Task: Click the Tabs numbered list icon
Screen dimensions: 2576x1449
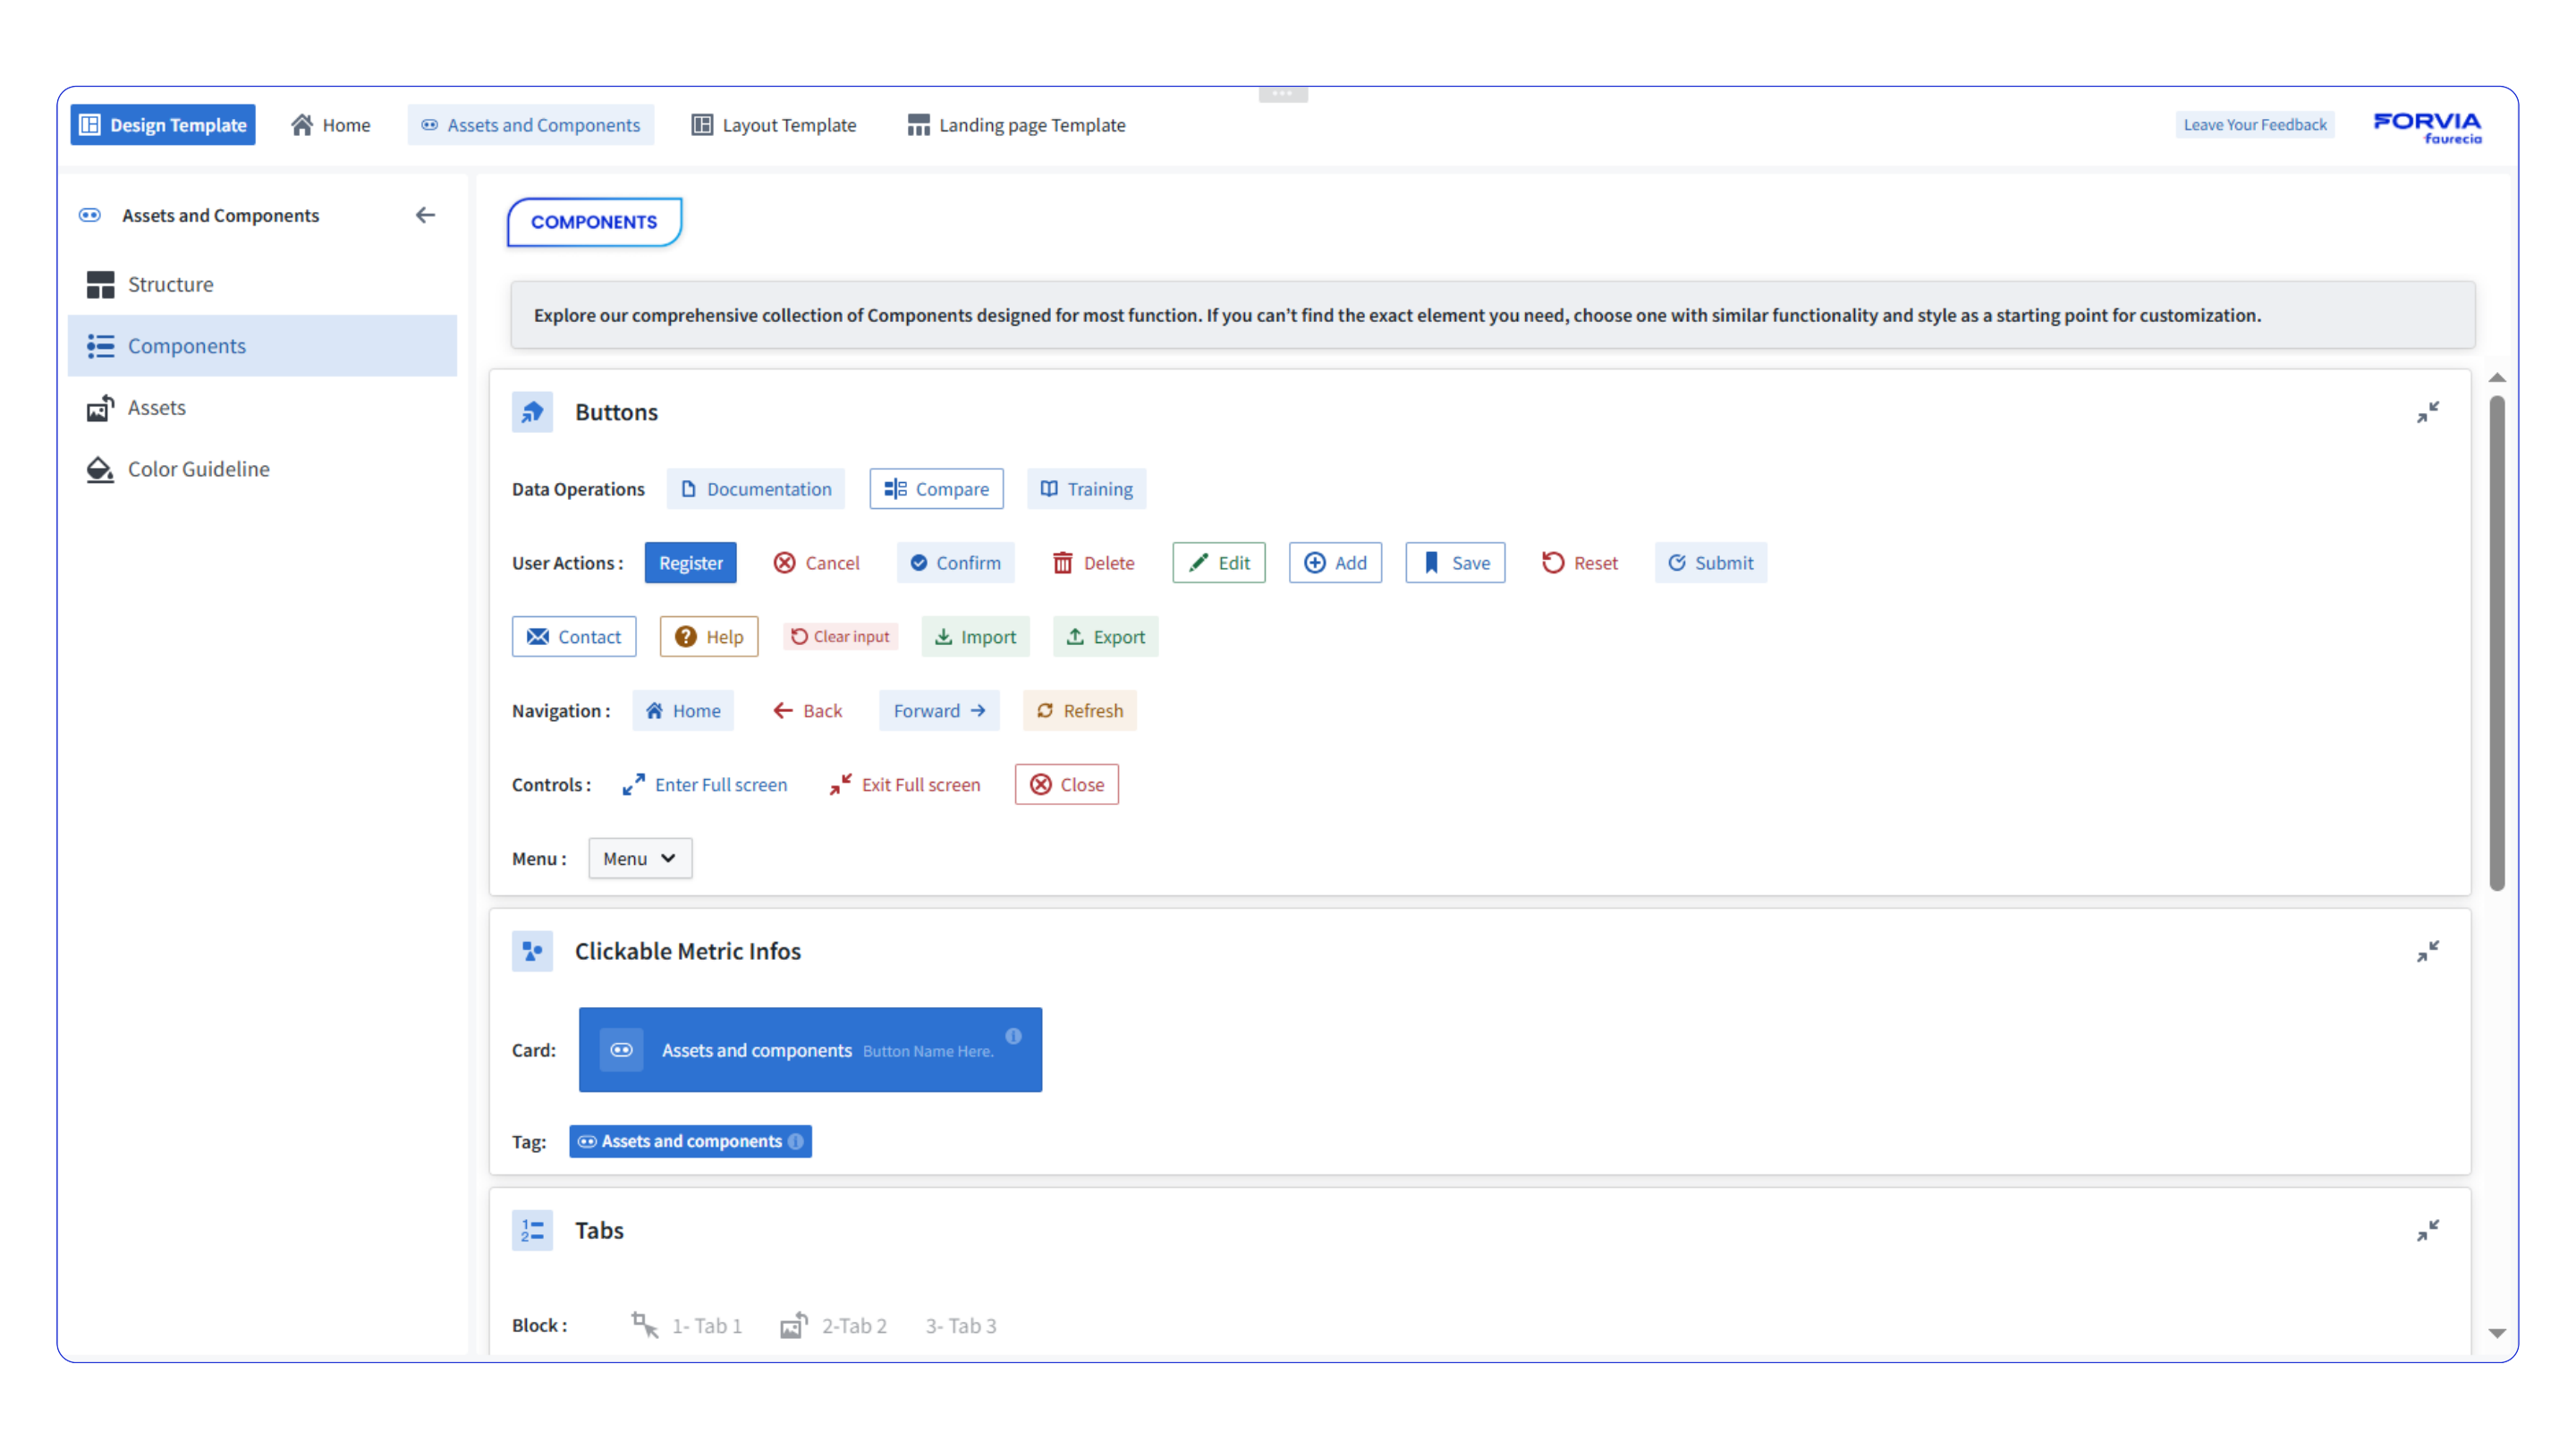Action: tap(532, 1230)
